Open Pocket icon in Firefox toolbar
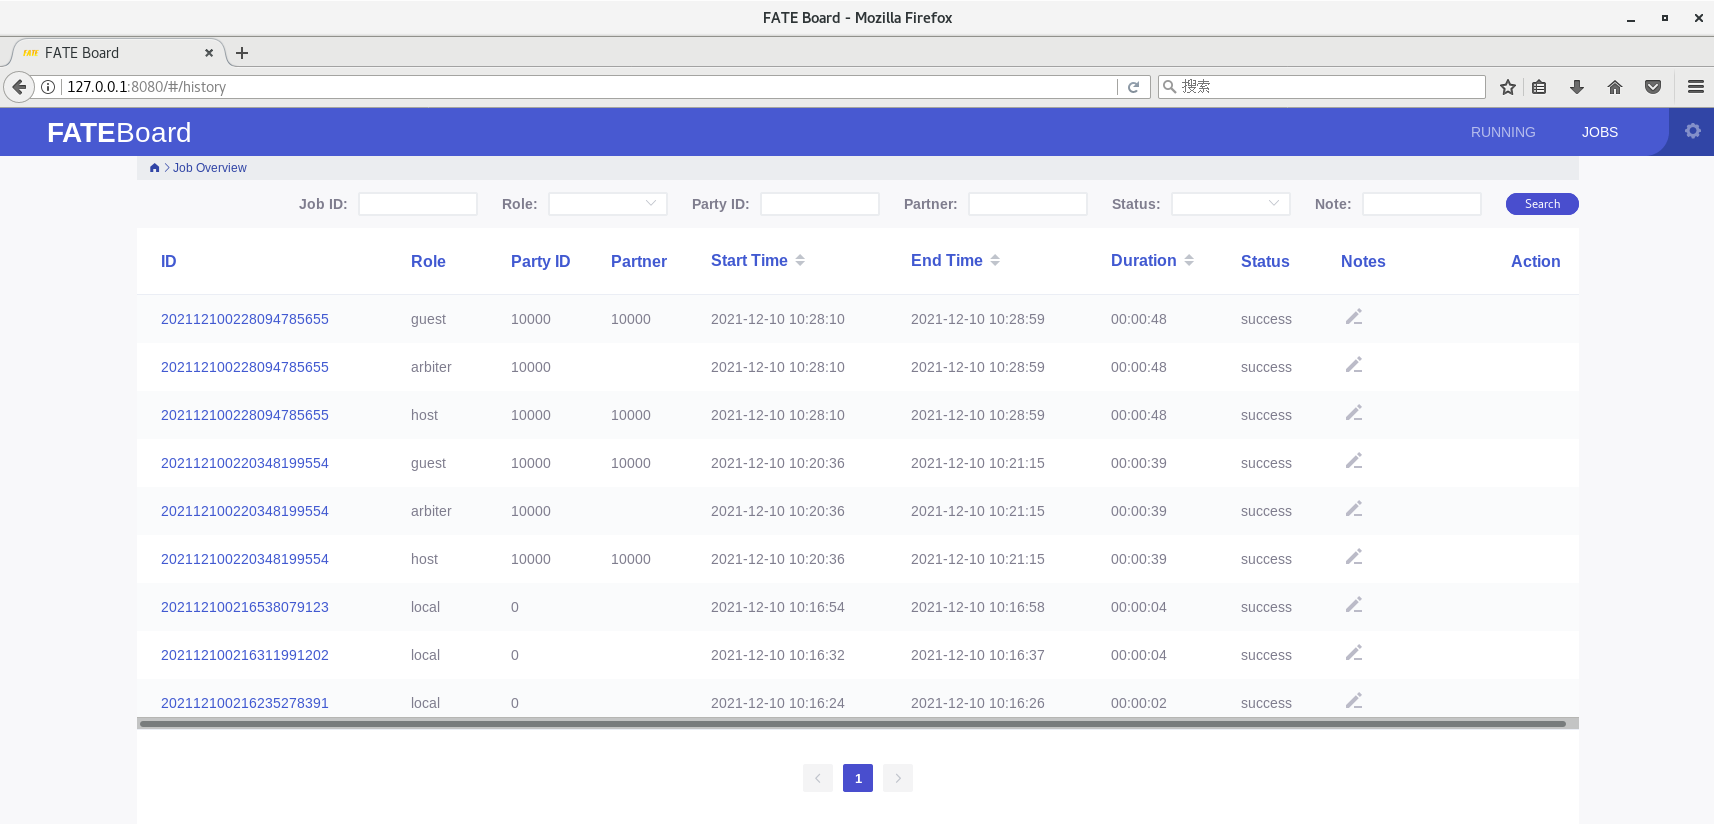This screenshot has height=824, width=1714. point(1653,87)
